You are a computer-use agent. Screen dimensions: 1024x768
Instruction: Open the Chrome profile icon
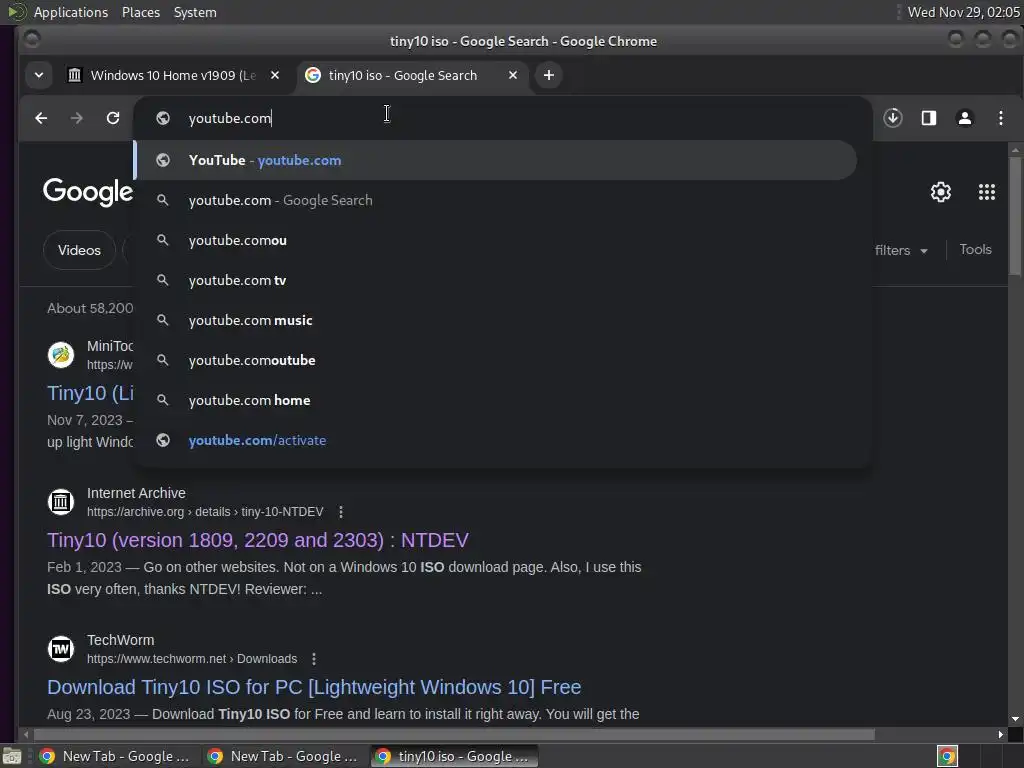(x=965, y=118)
